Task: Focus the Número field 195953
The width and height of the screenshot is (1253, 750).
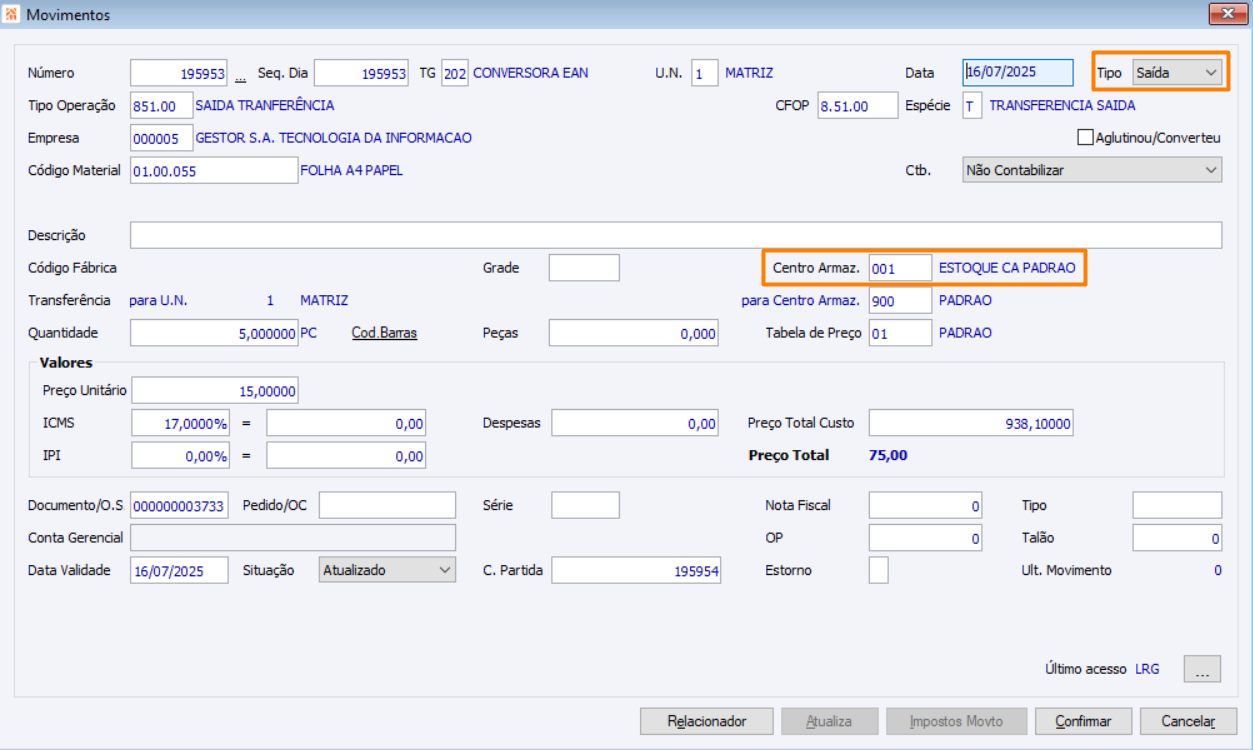Action: click(x=180, y=73)
